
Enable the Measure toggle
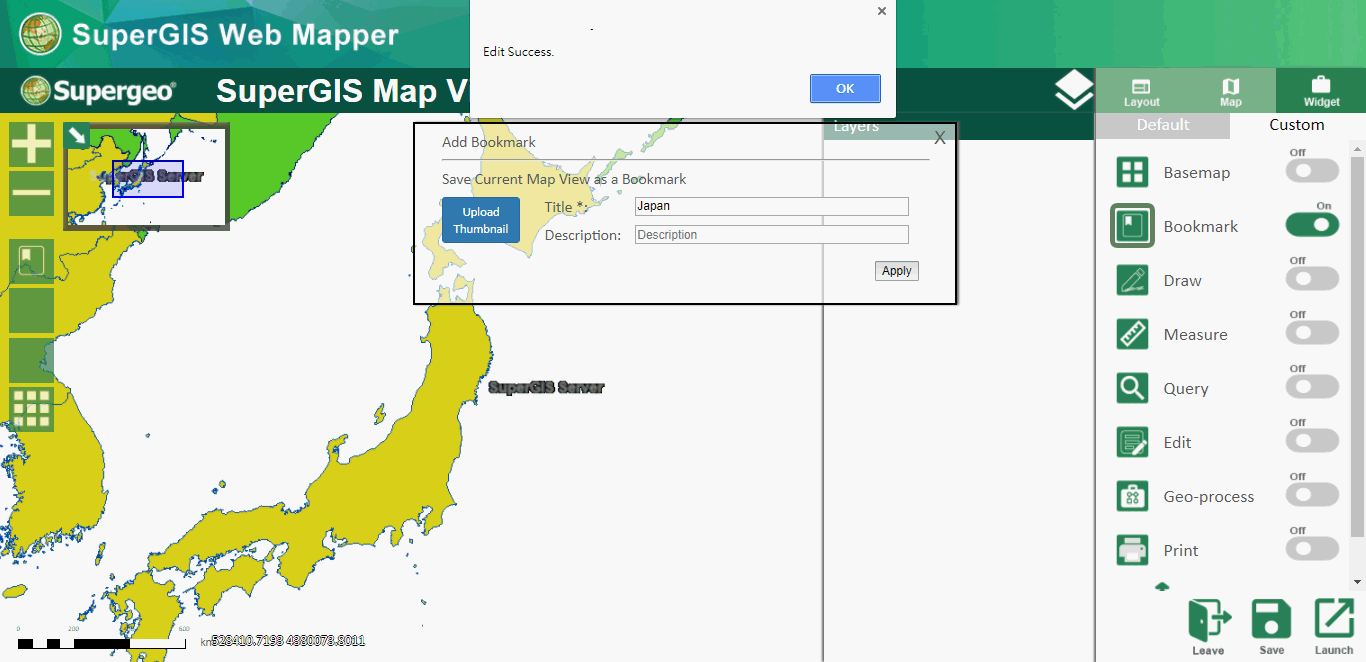(x=1312, y=333)
